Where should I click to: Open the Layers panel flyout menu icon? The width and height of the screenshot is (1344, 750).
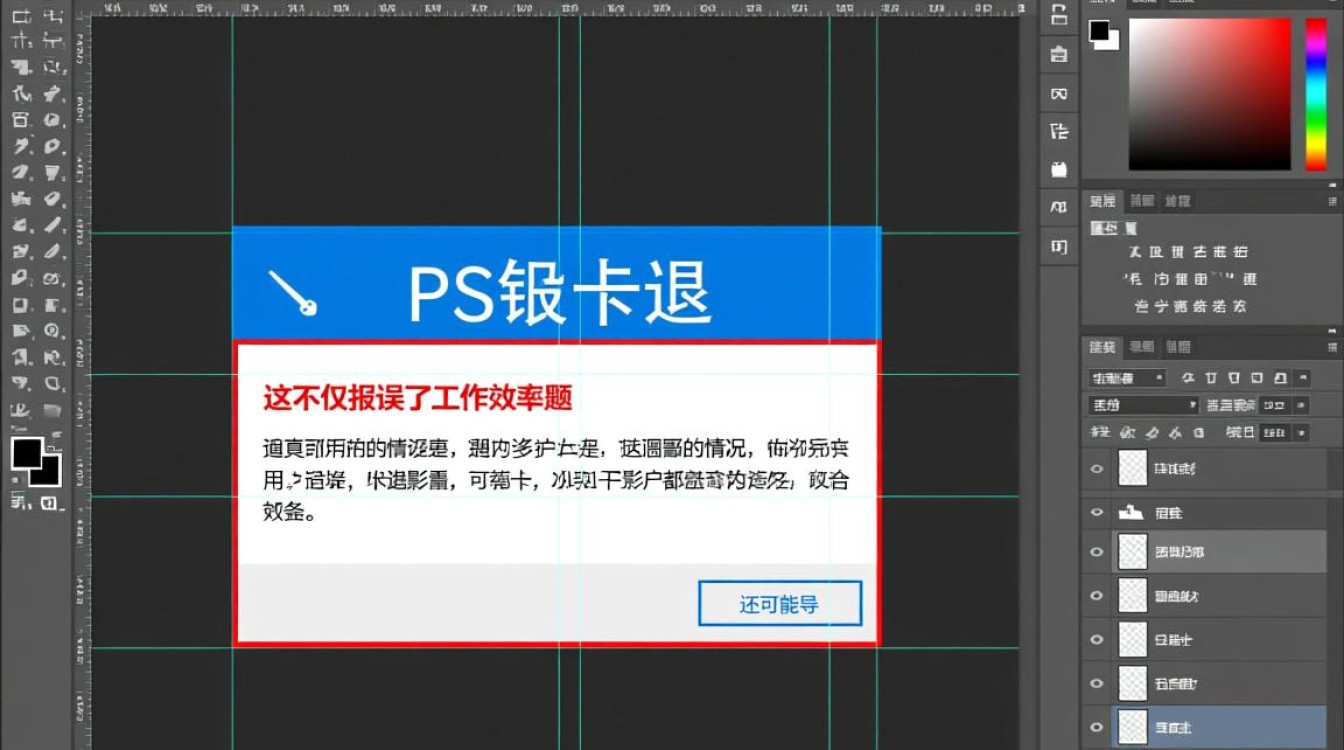(1332, 347)
